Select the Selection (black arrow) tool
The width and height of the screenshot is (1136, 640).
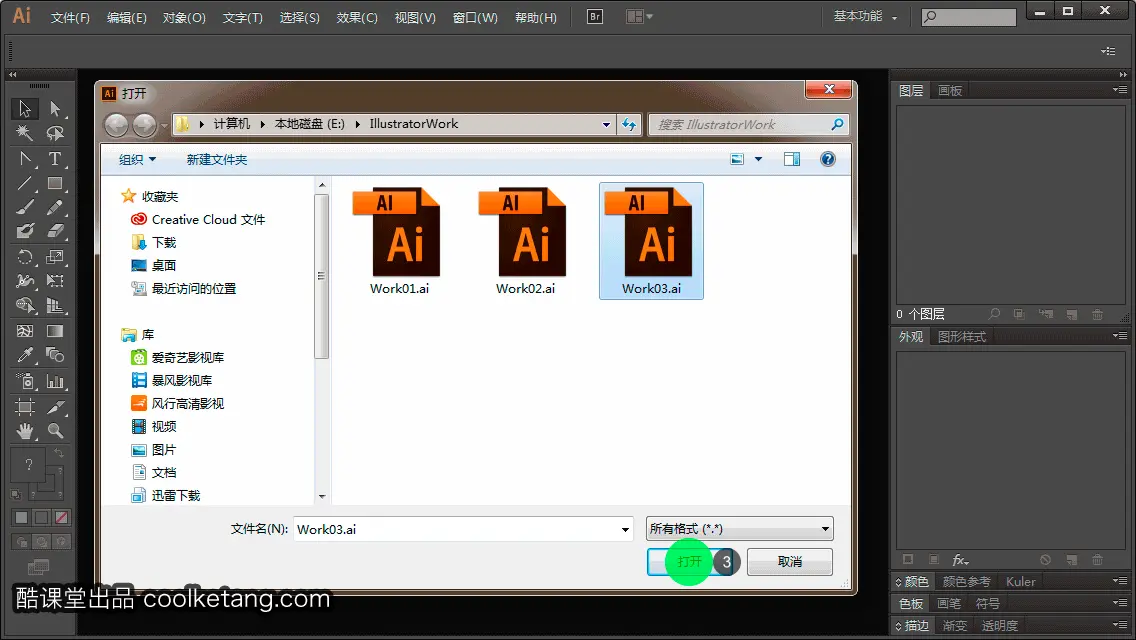25,109
